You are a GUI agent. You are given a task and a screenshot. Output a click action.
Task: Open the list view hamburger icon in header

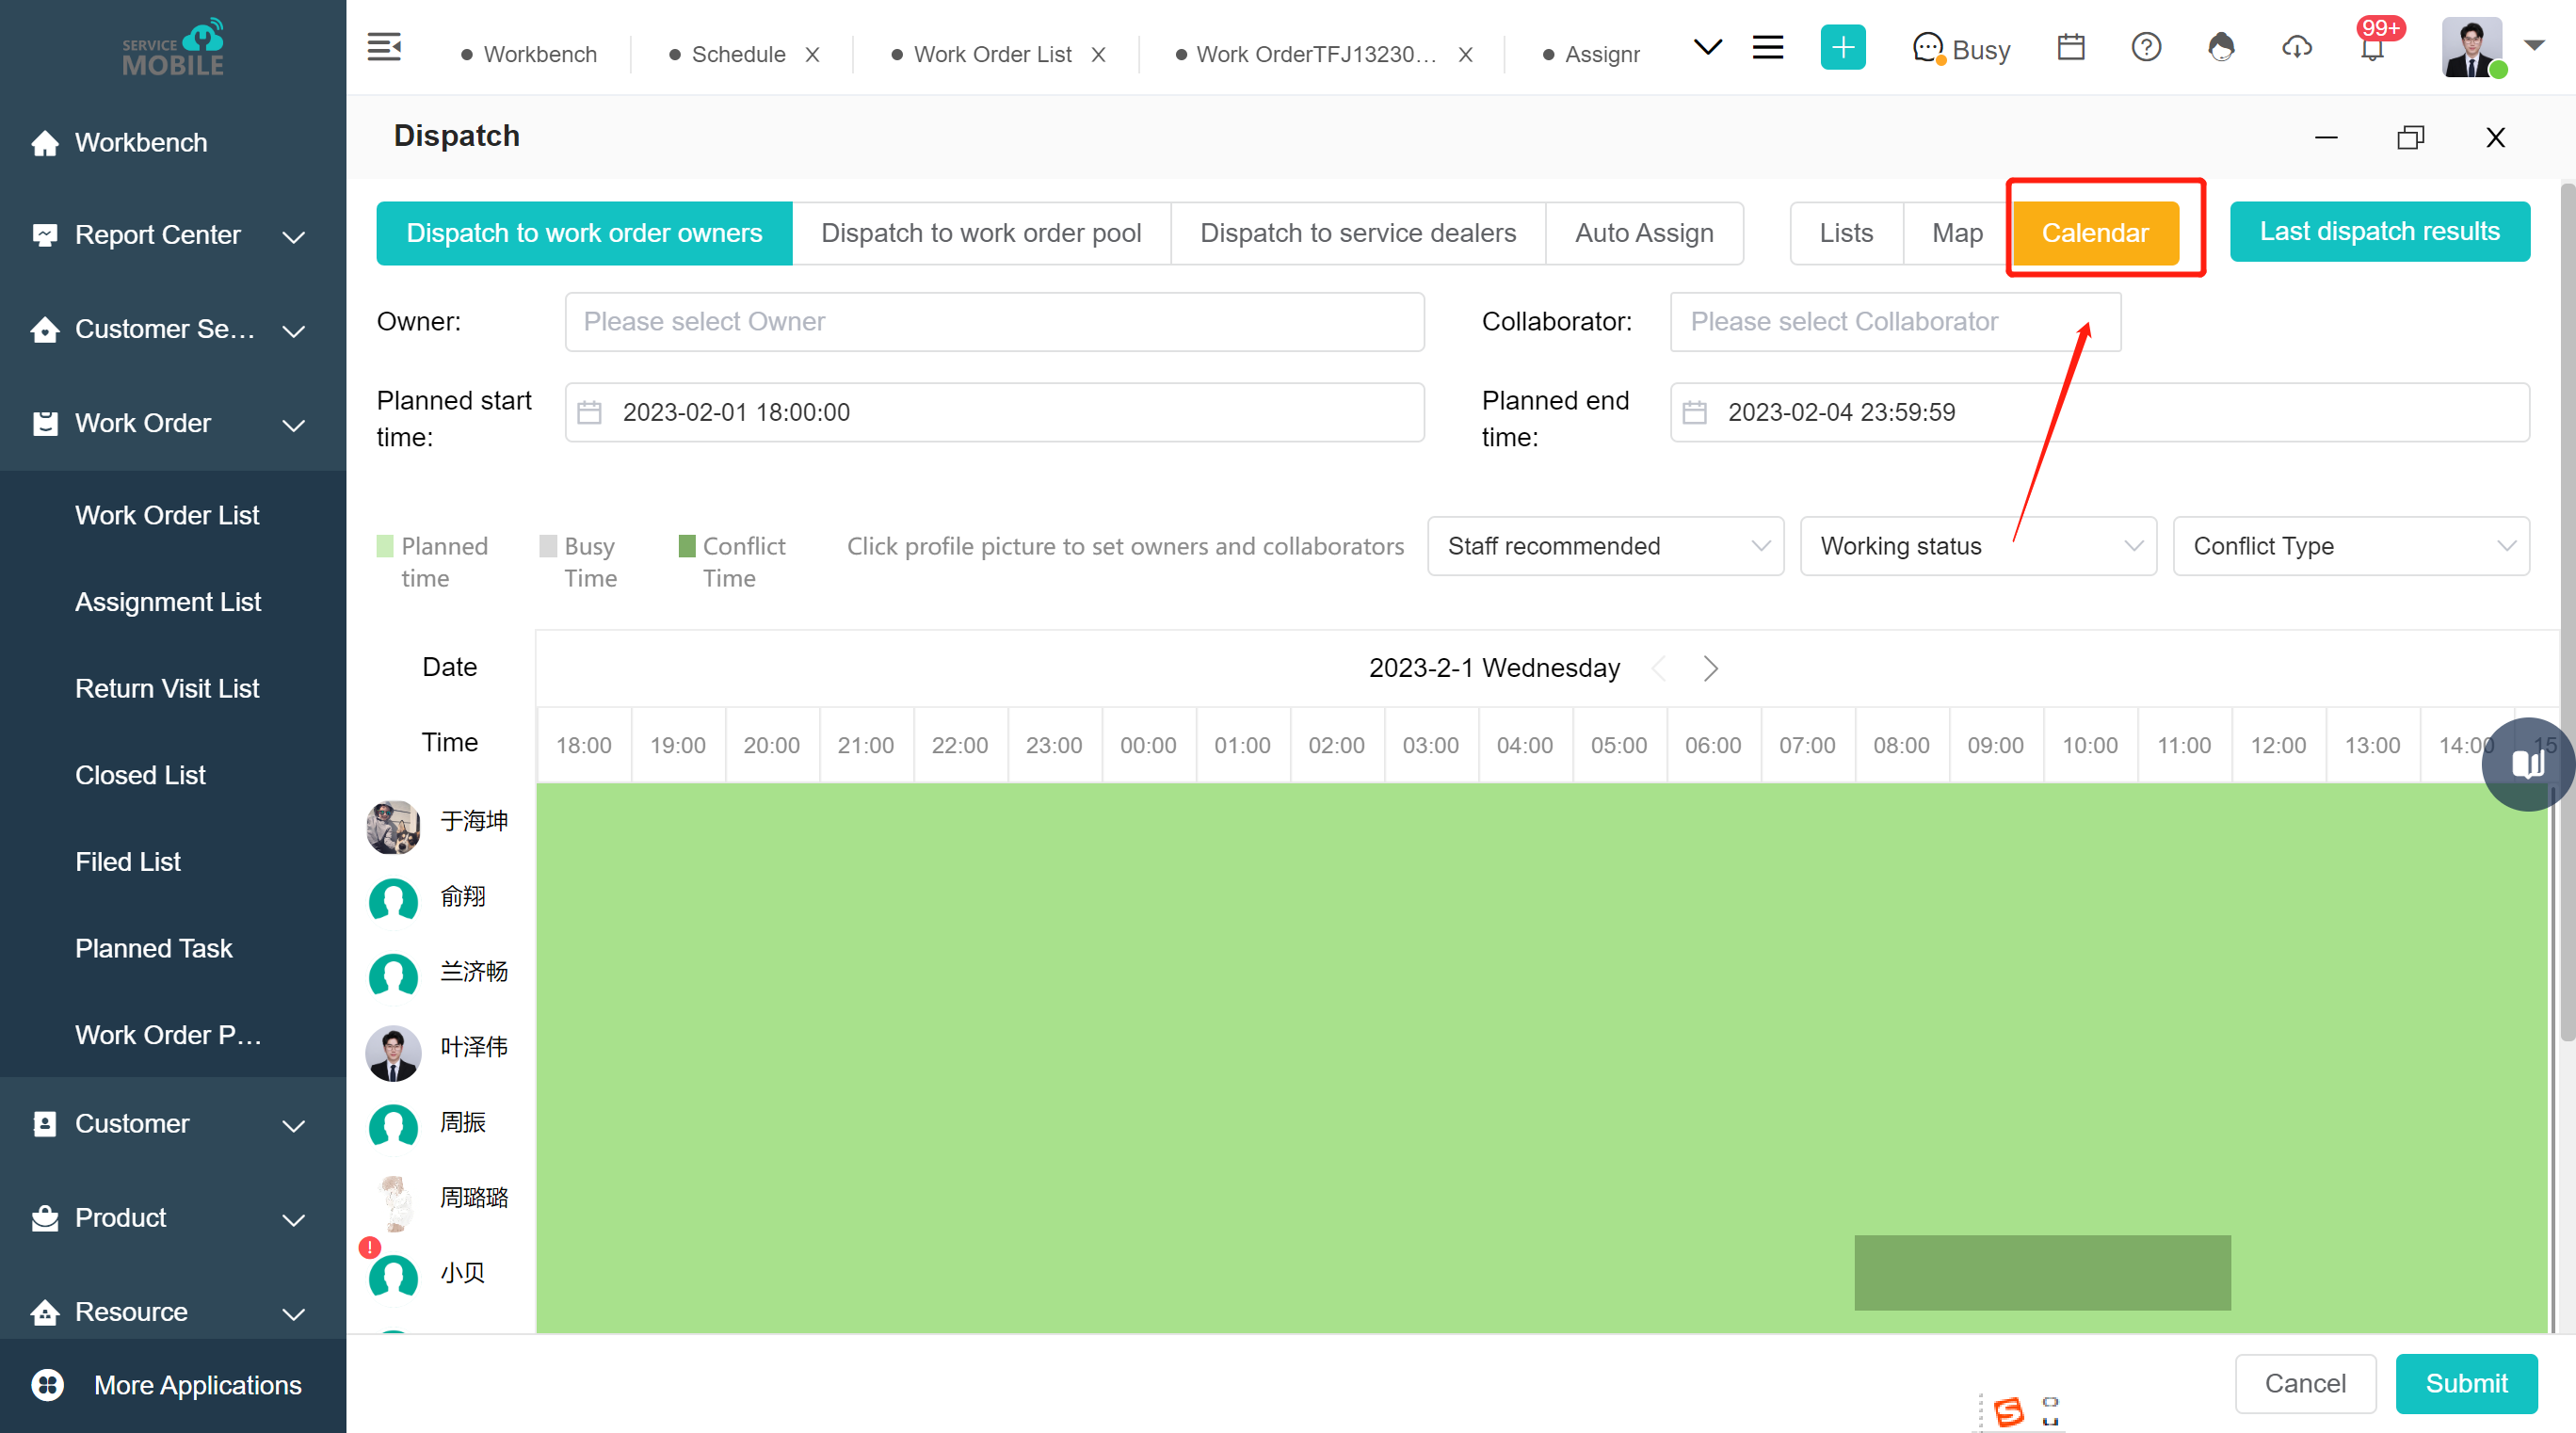(x=1768, y=47)
